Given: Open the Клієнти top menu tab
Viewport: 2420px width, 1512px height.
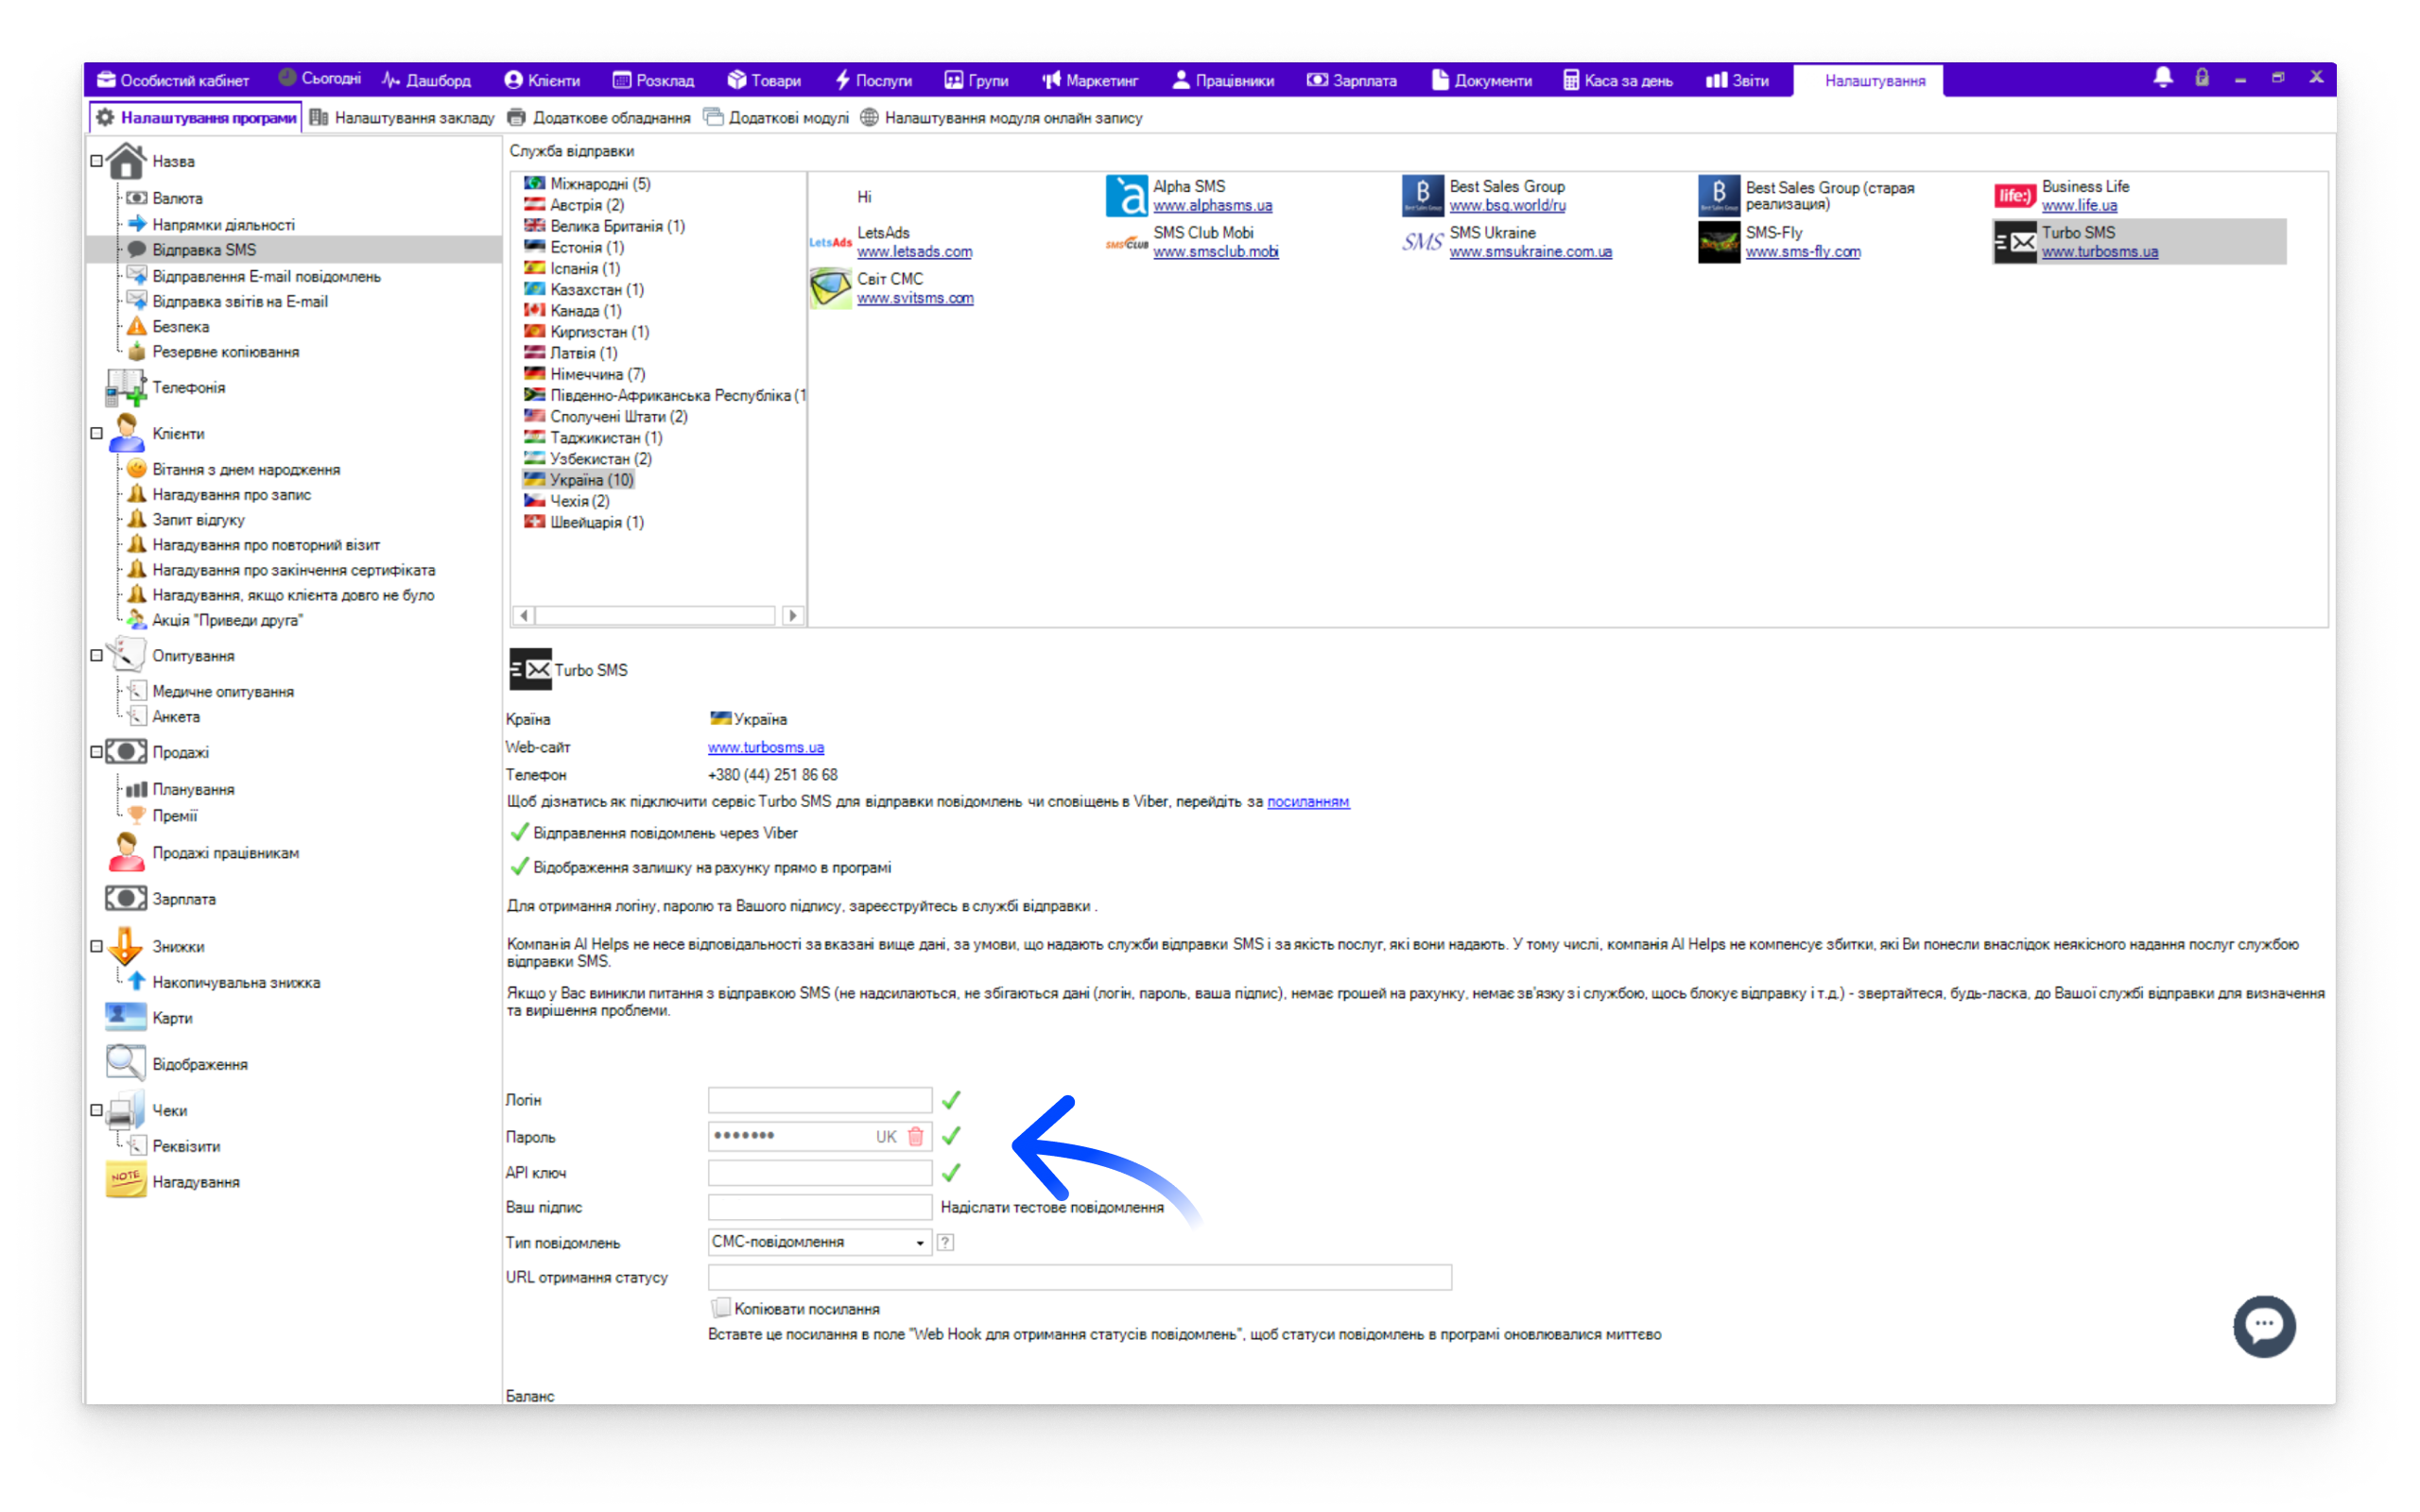Looking at the screenshot, I should click(542, 80).
